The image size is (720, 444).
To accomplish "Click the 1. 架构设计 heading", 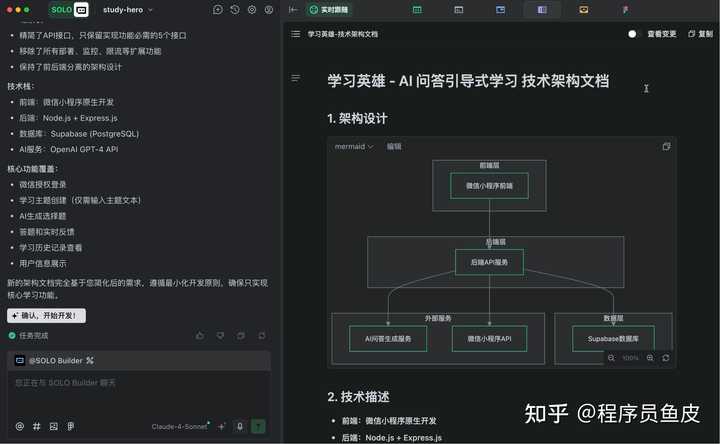I will coord(357,118).
